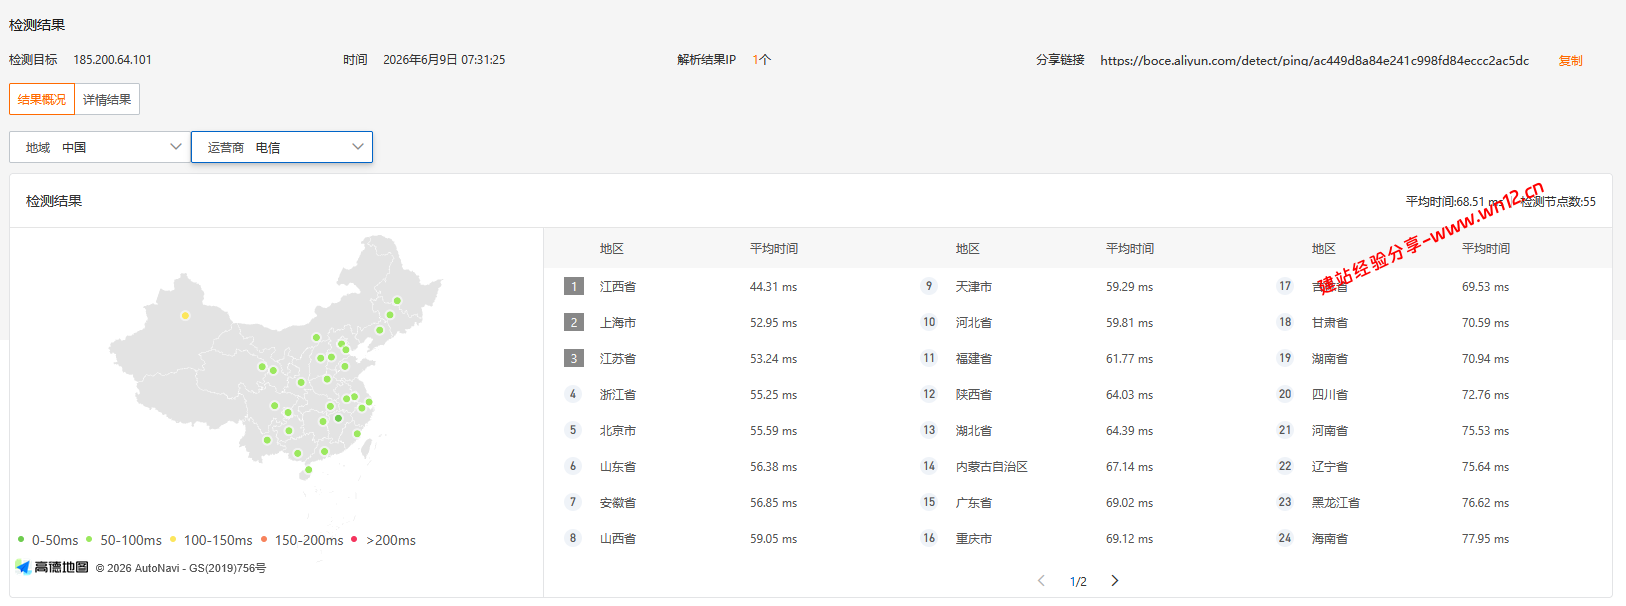Select the 河北省 region cell

tap(974, 323)
